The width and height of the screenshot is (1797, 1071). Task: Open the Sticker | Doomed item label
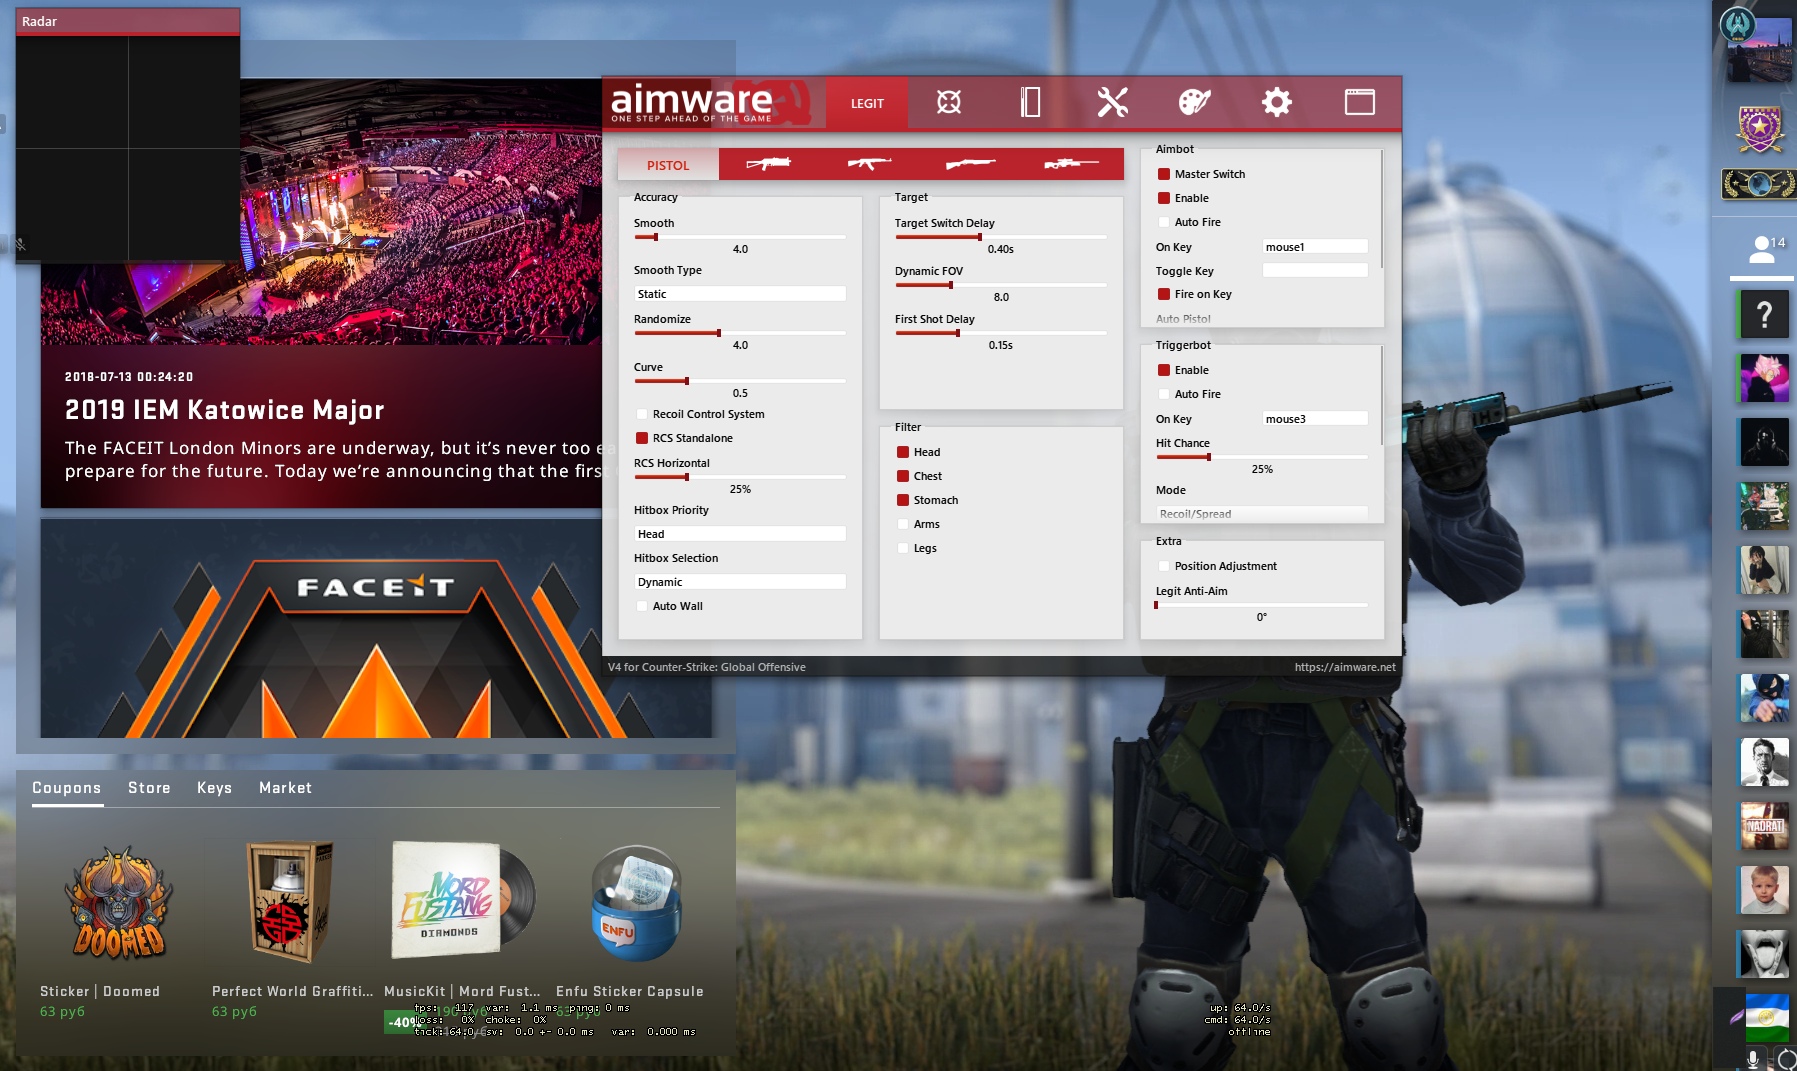click(100, 991)
